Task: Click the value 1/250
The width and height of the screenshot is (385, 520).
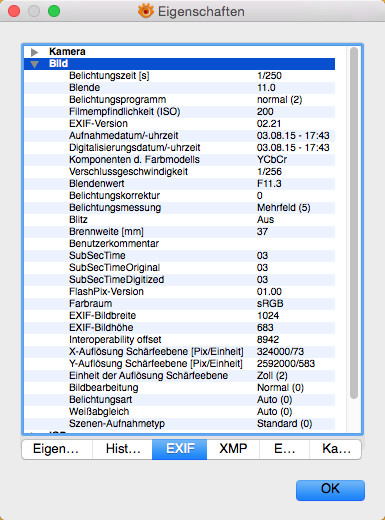Action: 269,76
